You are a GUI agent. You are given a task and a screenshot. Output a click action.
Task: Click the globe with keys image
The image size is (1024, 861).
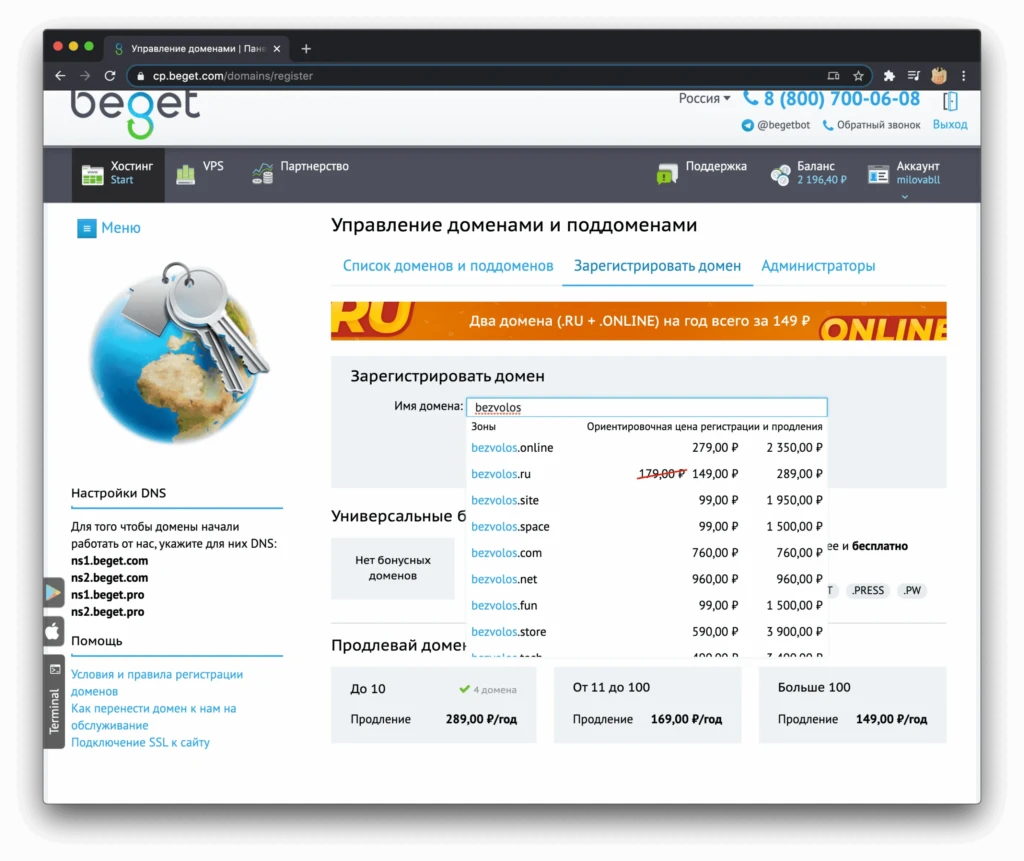(x=180, y=353)
